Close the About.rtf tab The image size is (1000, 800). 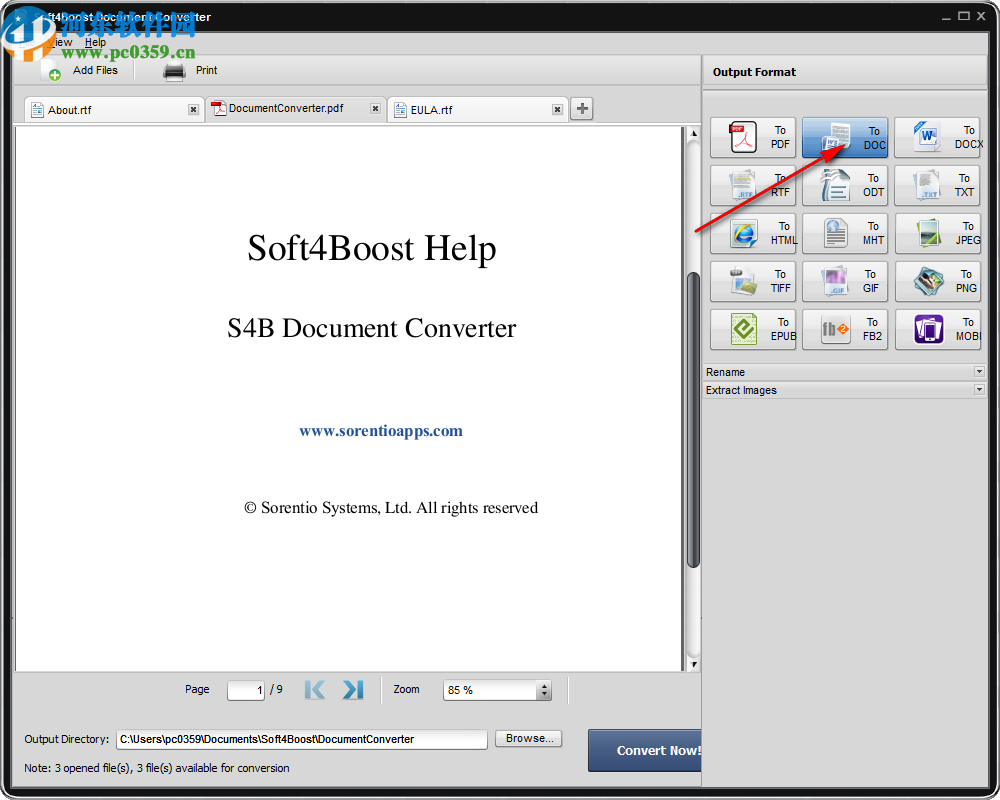tap(193, 109)
